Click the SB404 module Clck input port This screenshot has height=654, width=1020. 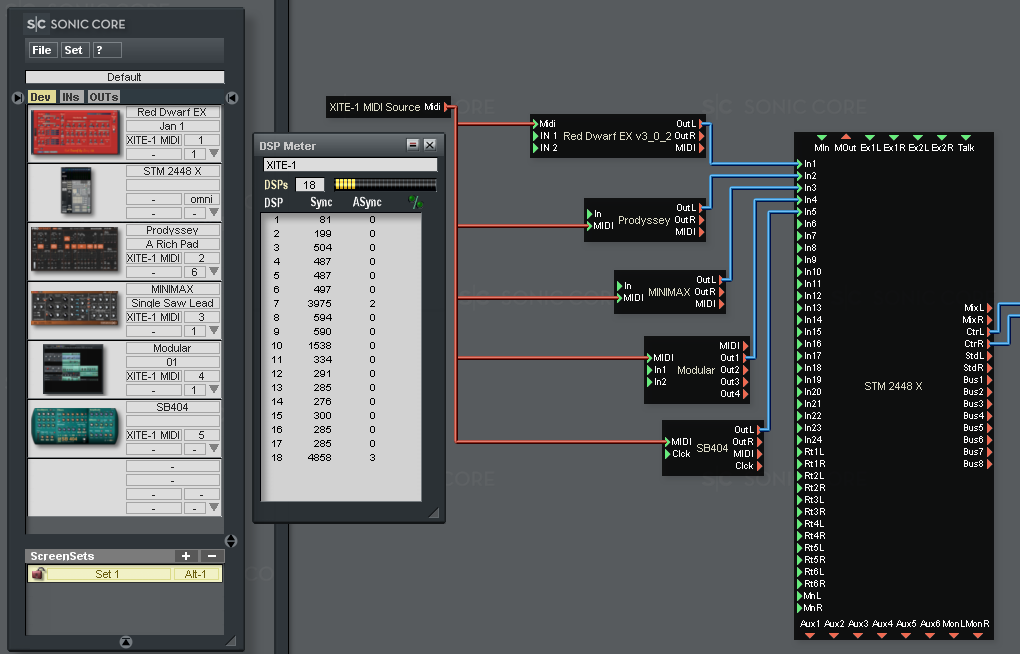(667, 454)
